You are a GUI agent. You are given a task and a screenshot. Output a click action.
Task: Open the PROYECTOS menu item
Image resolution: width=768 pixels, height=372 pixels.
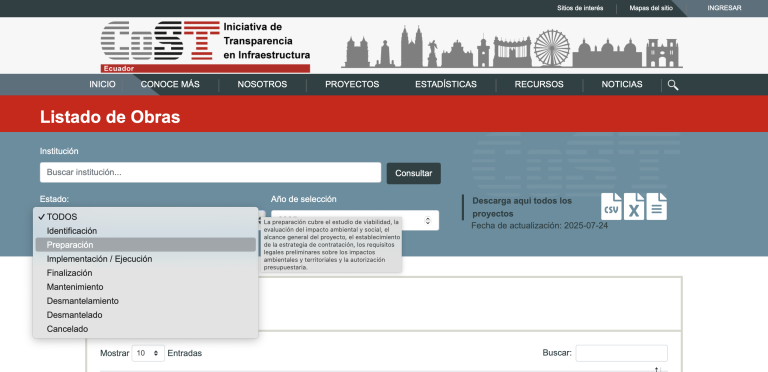(352, 84)
